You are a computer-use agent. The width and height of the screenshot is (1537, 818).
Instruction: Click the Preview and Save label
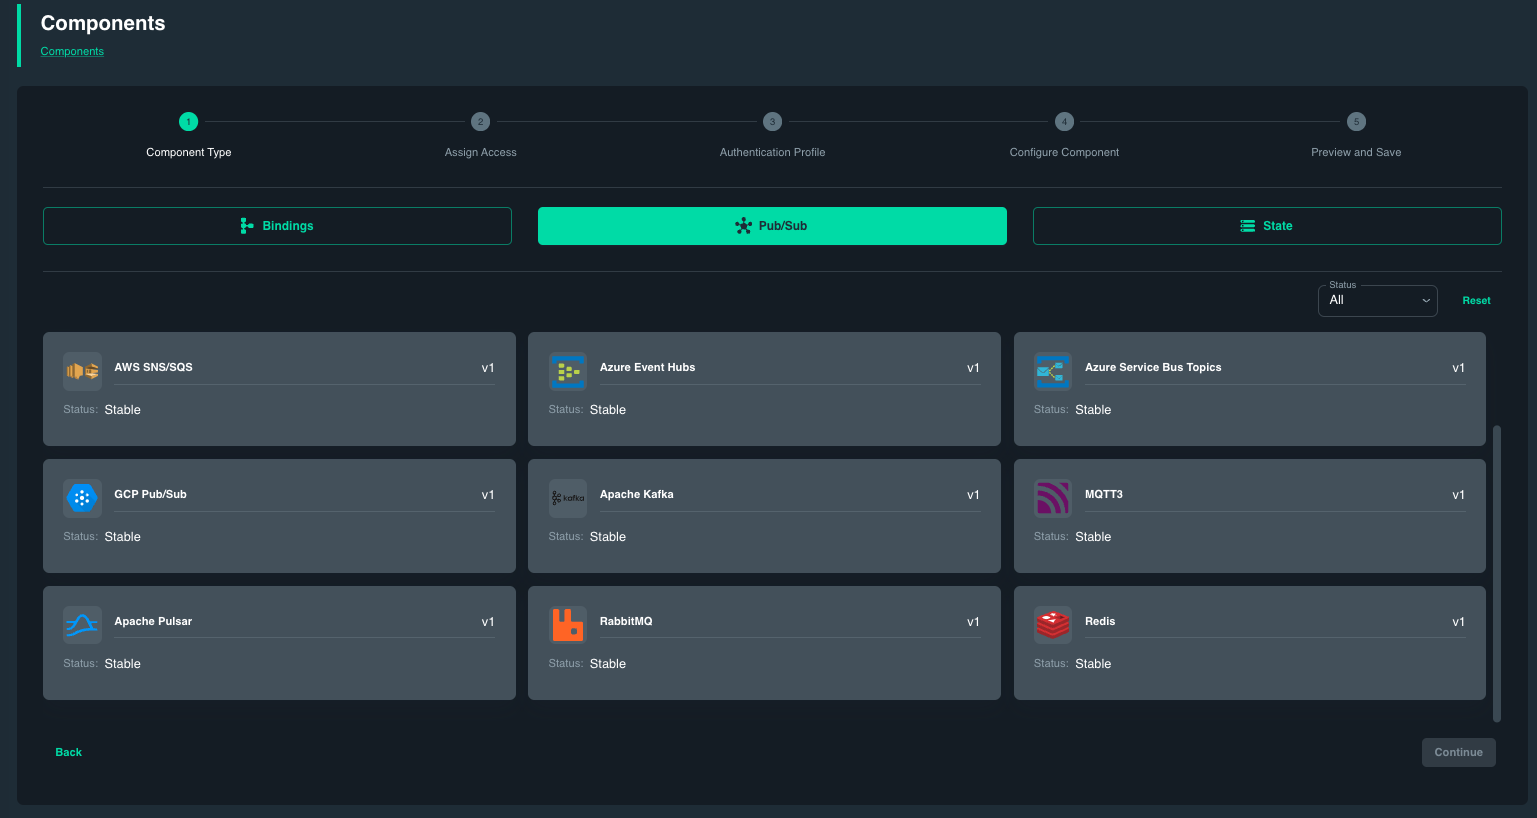[x=1356, y=152]
